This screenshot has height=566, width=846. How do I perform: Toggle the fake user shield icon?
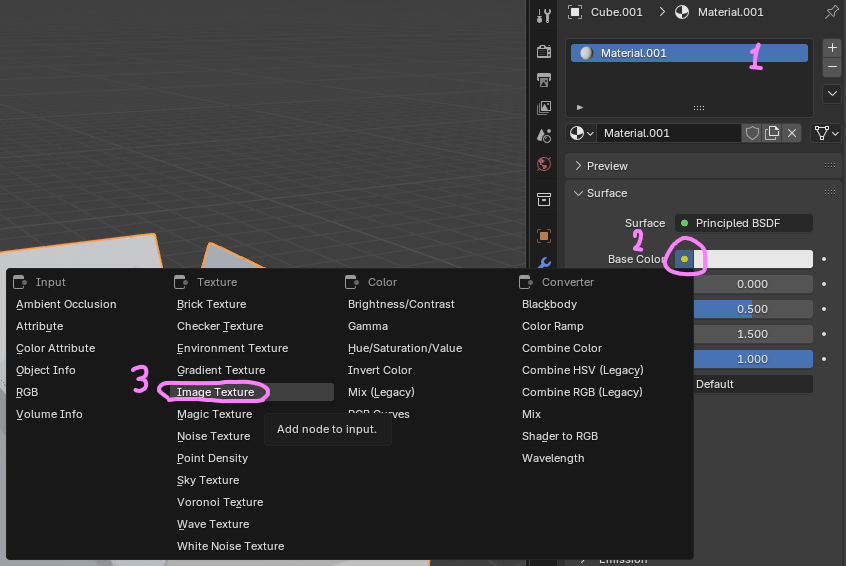(x=752, y=133)
